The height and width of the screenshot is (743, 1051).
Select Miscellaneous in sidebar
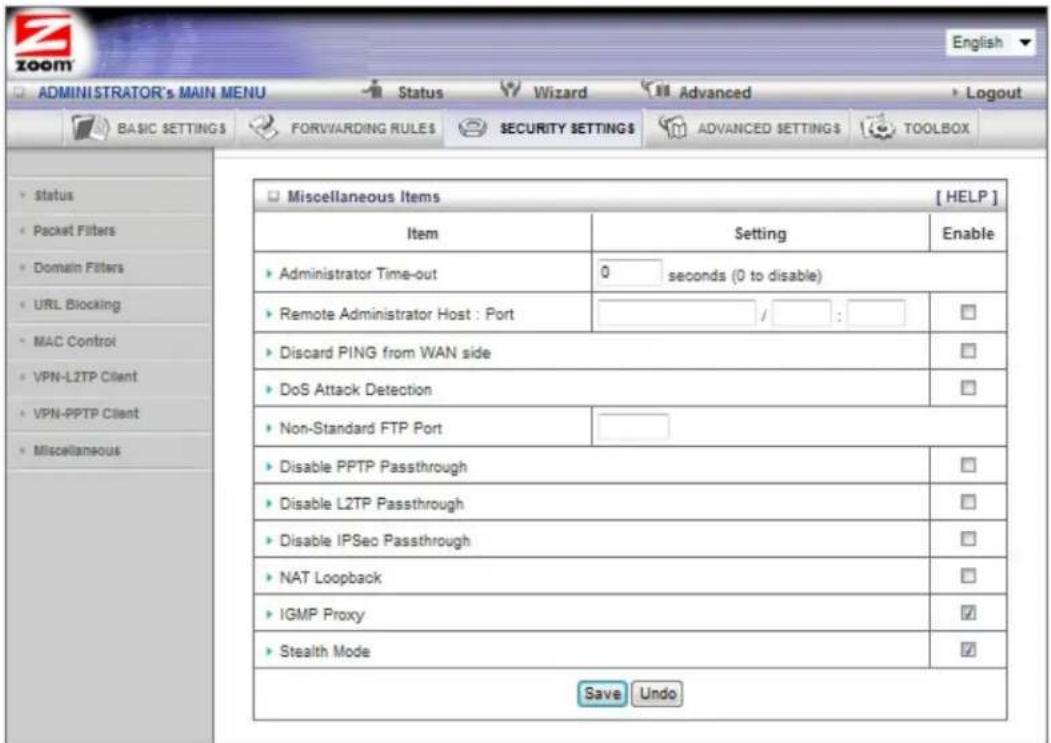[x=77, y=451]
